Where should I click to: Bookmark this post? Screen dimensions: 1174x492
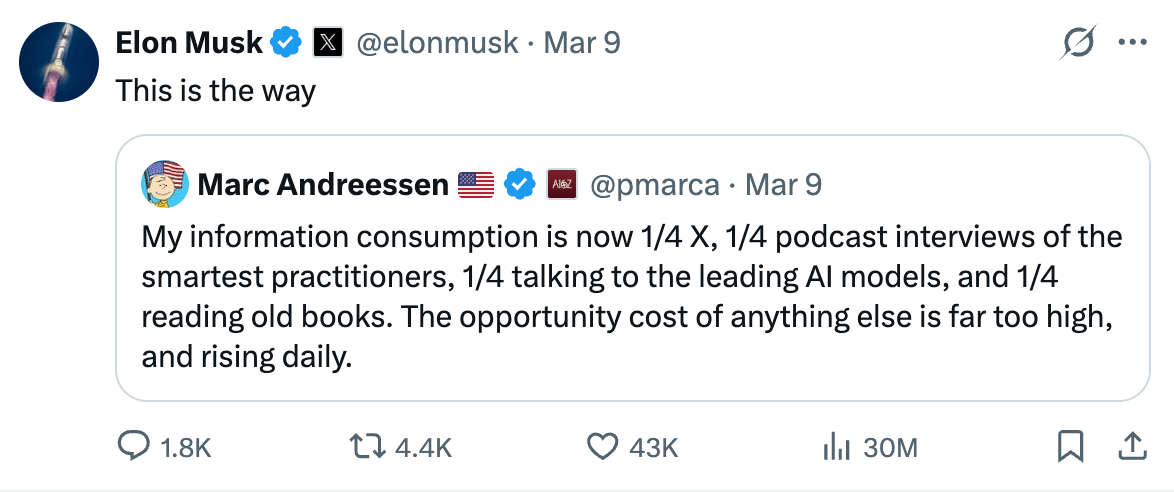[x=1070, y=446]
